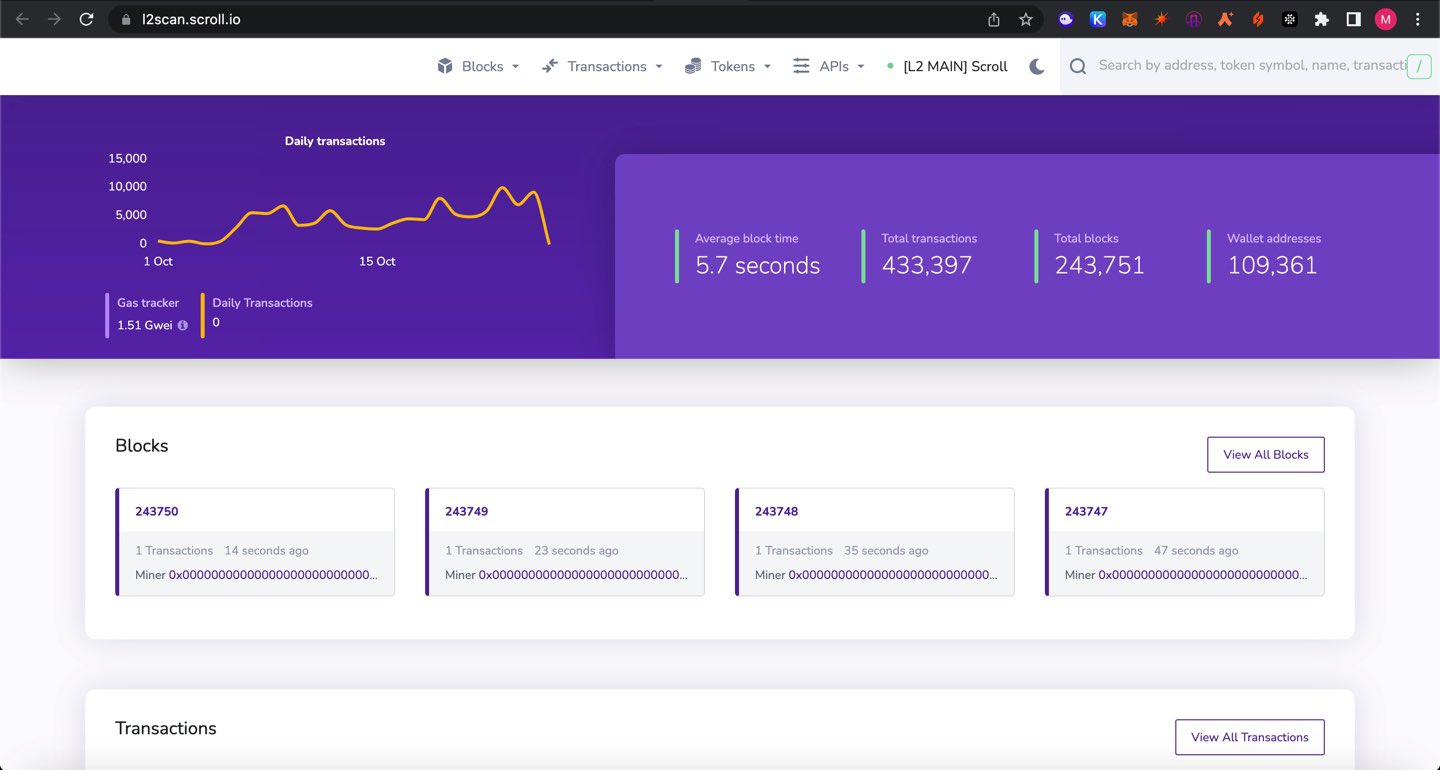Viewport: 1440px width, 770px height.
Task: Open the [L2 MAIN] Scroll network selector
Action: click(x=948, y=66)
